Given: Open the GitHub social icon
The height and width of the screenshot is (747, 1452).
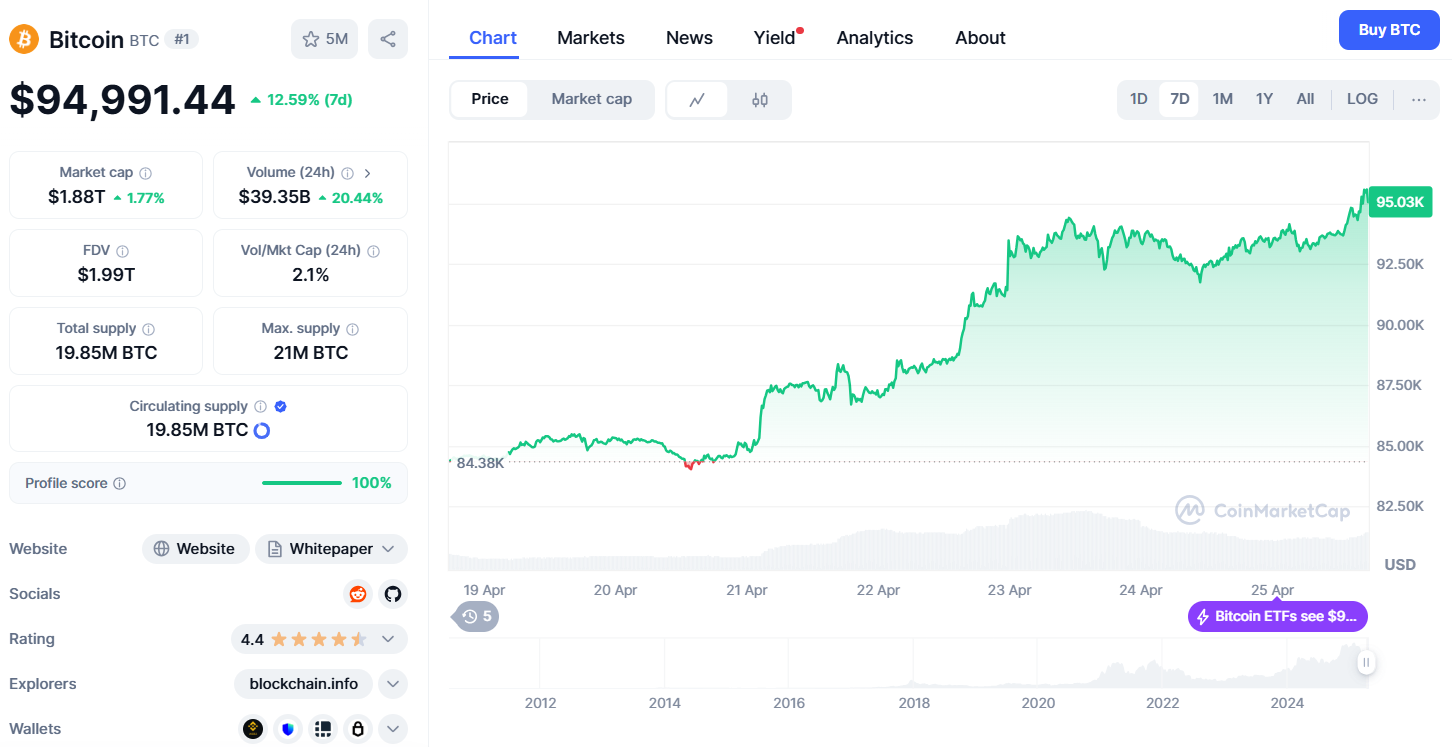Looking at the screenshot, I should 393,594.
